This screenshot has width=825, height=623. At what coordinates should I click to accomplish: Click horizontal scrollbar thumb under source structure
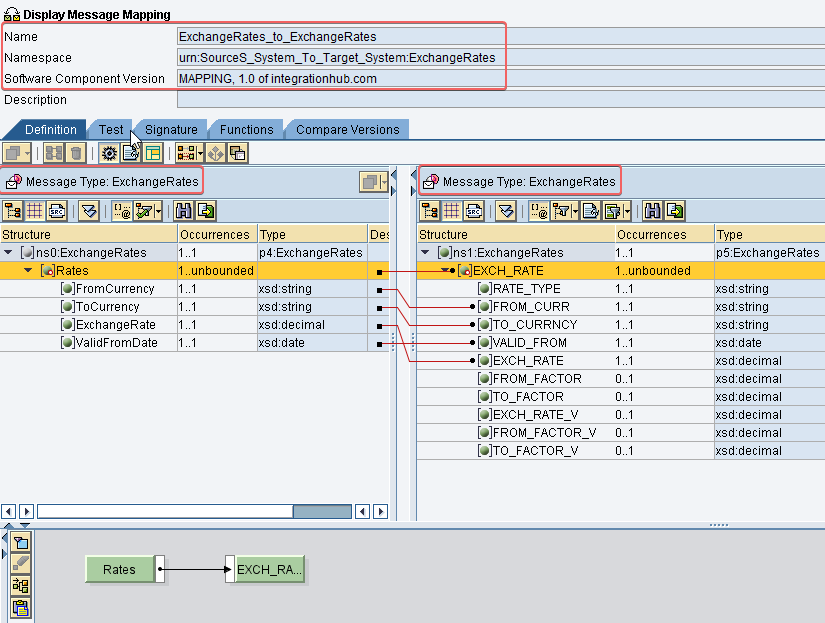322,511
